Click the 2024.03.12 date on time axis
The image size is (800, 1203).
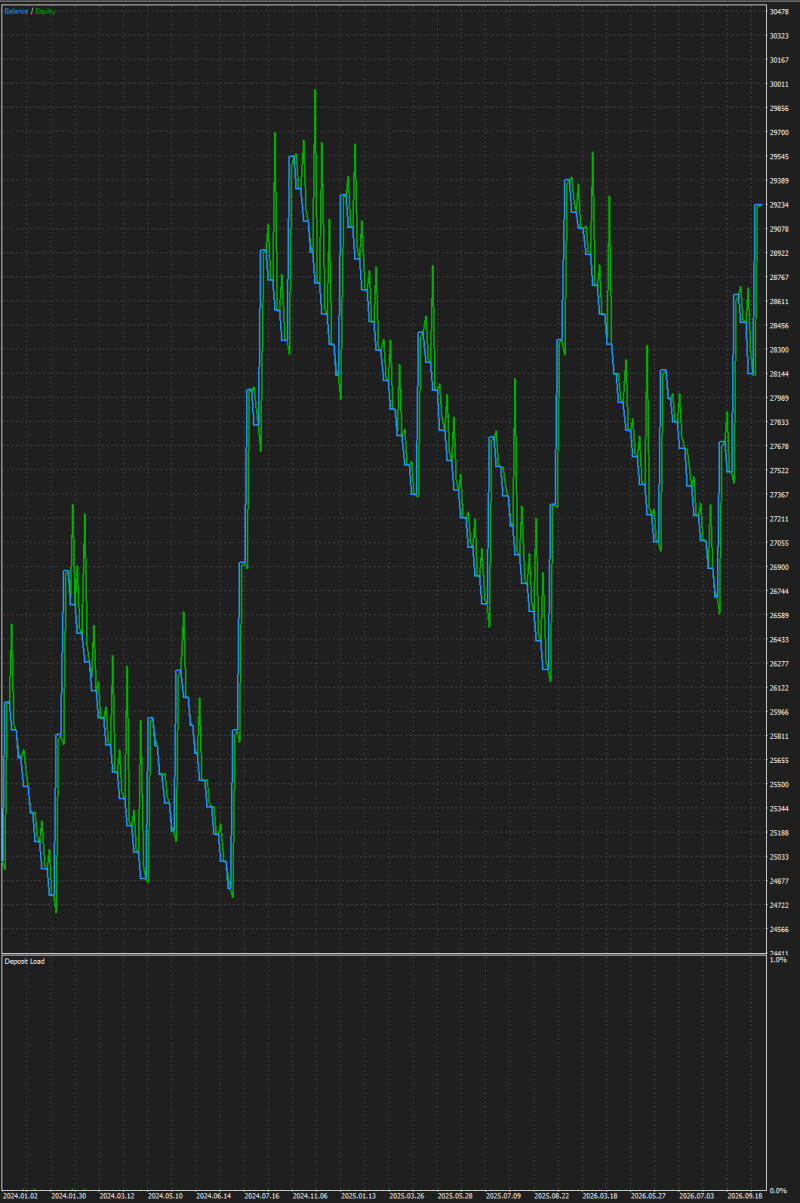pos(117,1196)
